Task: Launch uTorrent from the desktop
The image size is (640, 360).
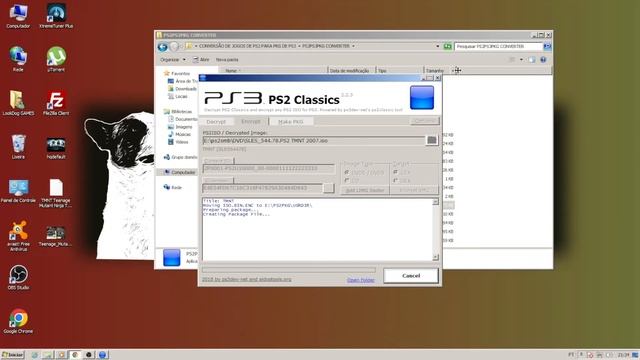Action: click(x=56, y=60)
